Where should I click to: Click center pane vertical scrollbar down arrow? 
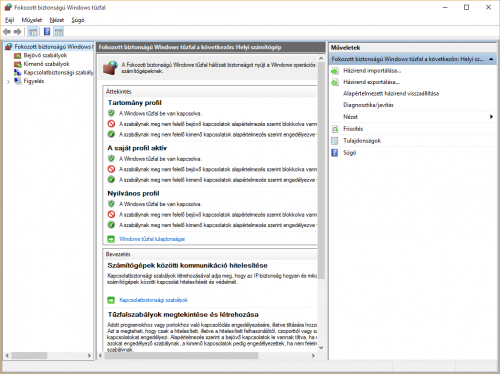point(321,348)
